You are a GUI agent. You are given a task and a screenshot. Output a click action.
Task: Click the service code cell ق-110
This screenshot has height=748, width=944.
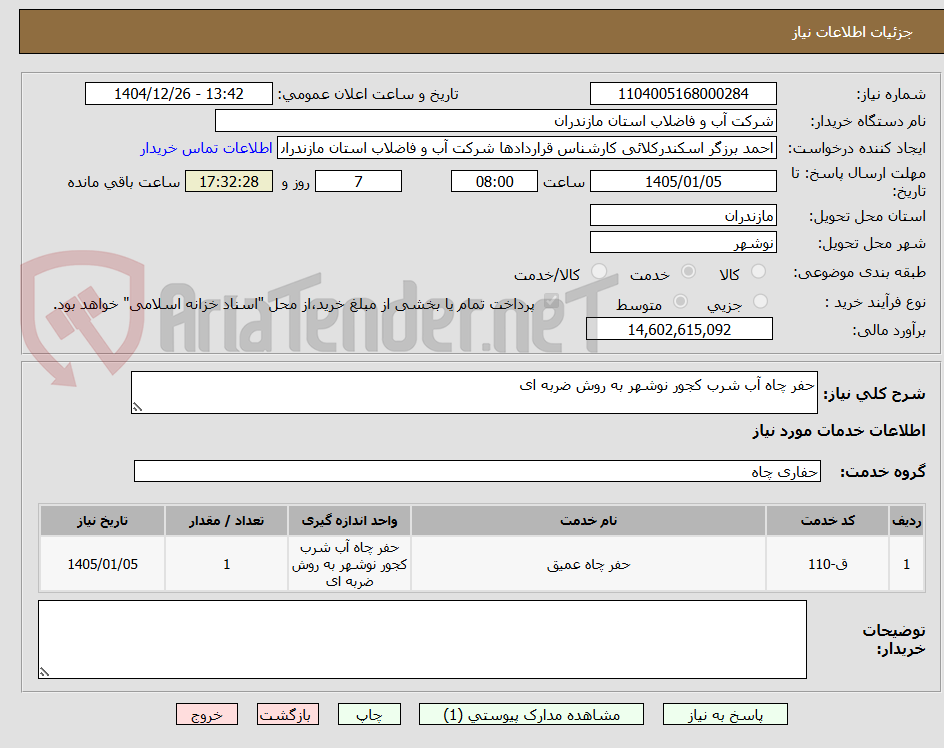828,564
